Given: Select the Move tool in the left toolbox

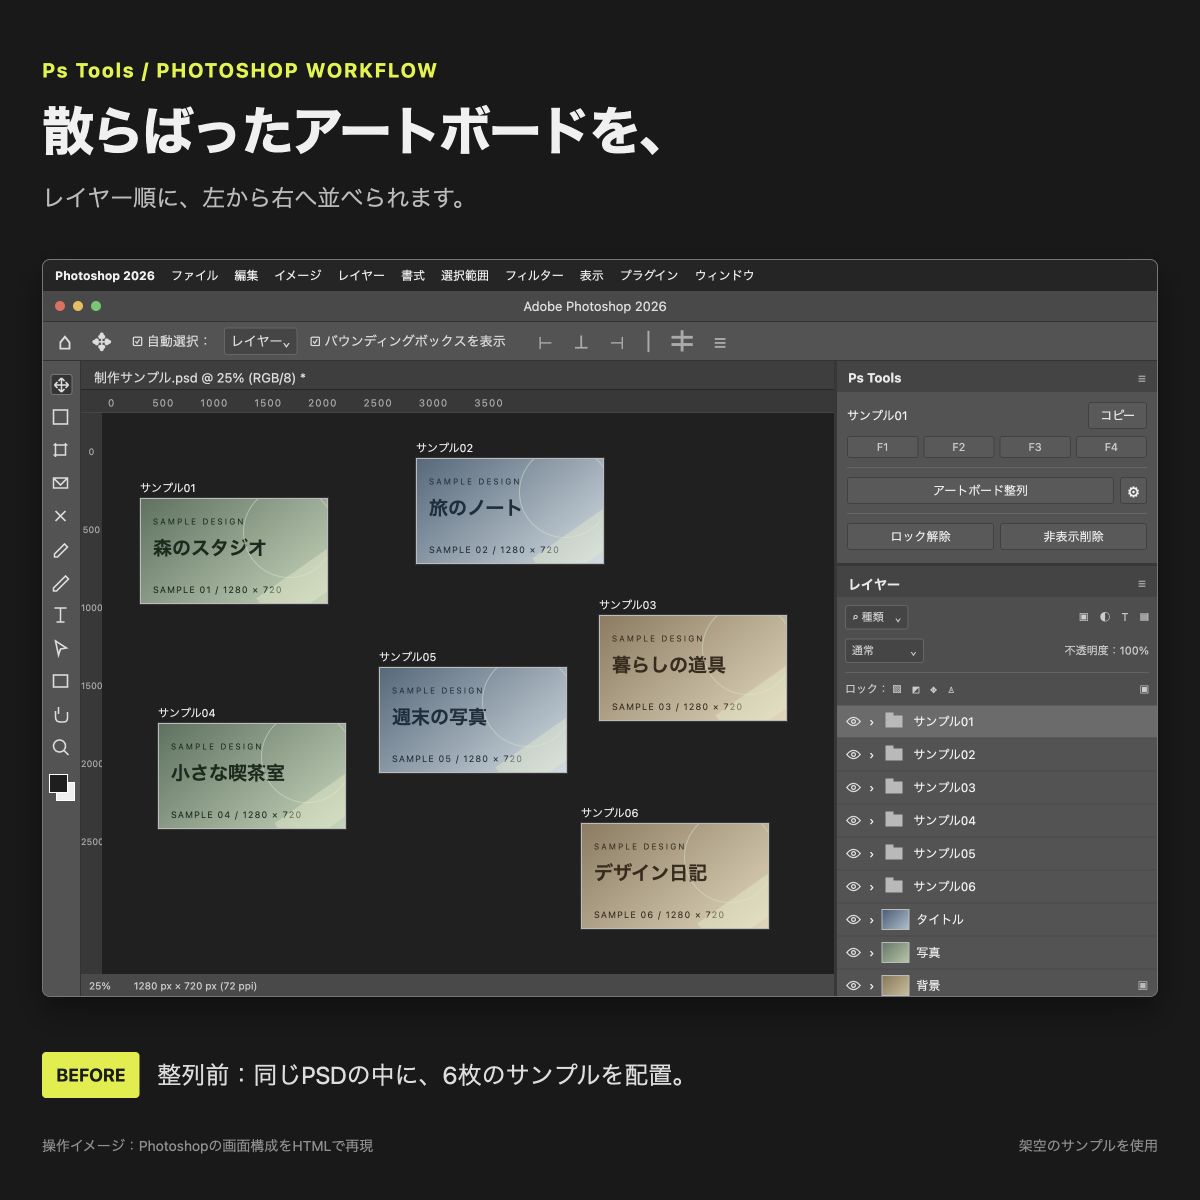Looking at the screenshot, I should [x=61, y=385].
